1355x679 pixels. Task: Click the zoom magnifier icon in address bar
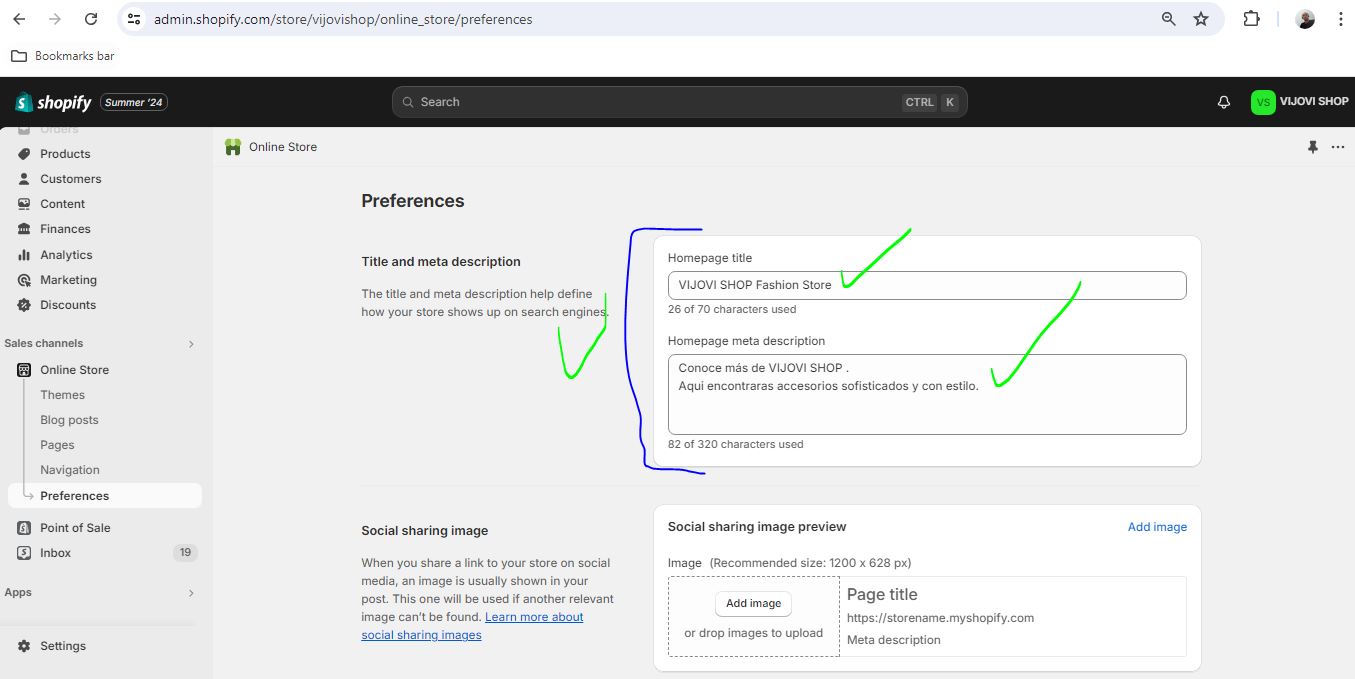(1168, 19)
